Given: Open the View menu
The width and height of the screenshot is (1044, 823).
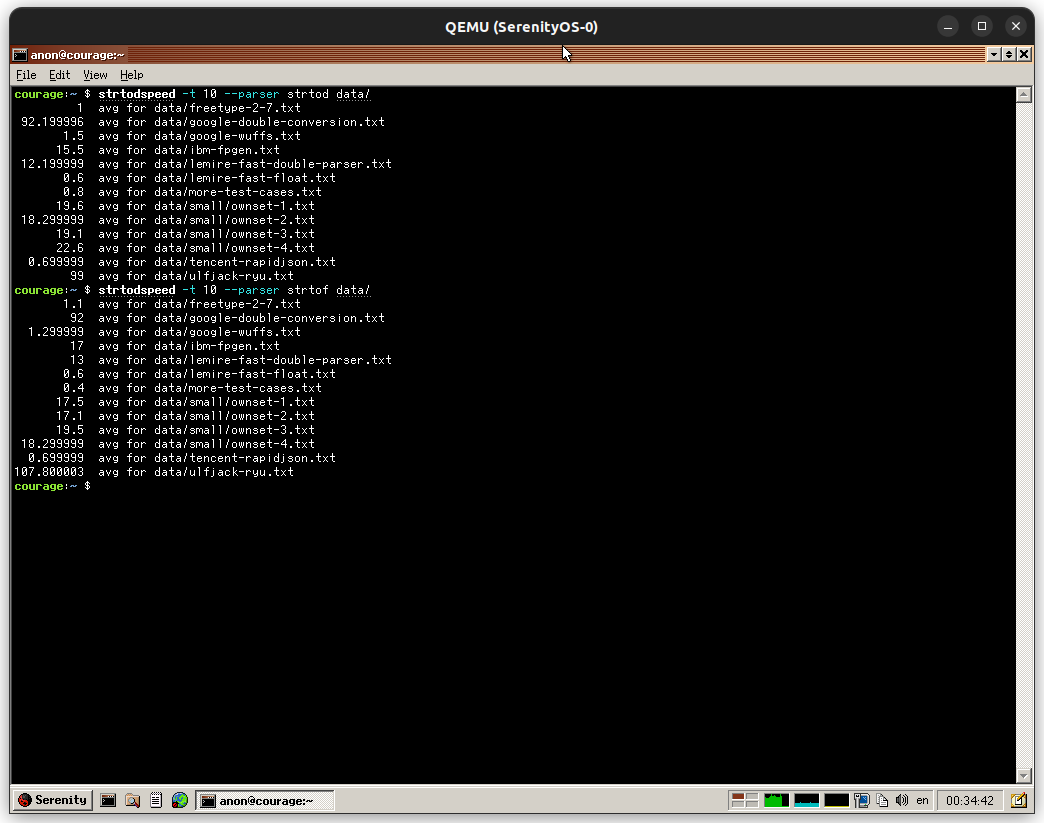Looking at the screenshot, I should (95, 74).
